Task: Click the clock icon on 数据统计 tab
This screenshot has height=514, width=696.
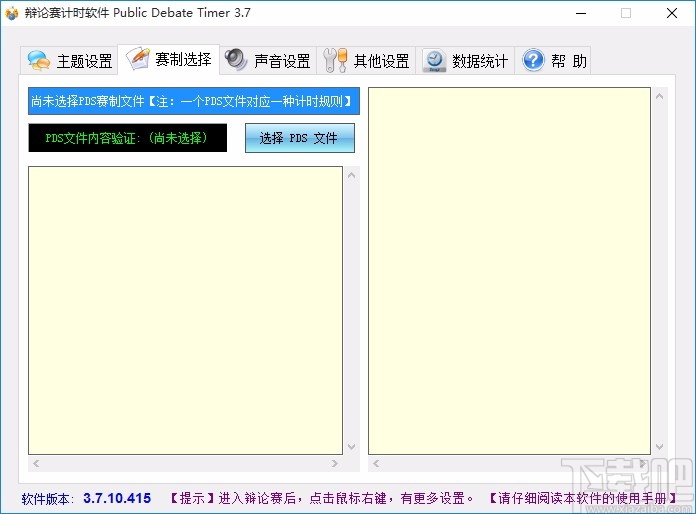Action: click(x=435, y=61)
